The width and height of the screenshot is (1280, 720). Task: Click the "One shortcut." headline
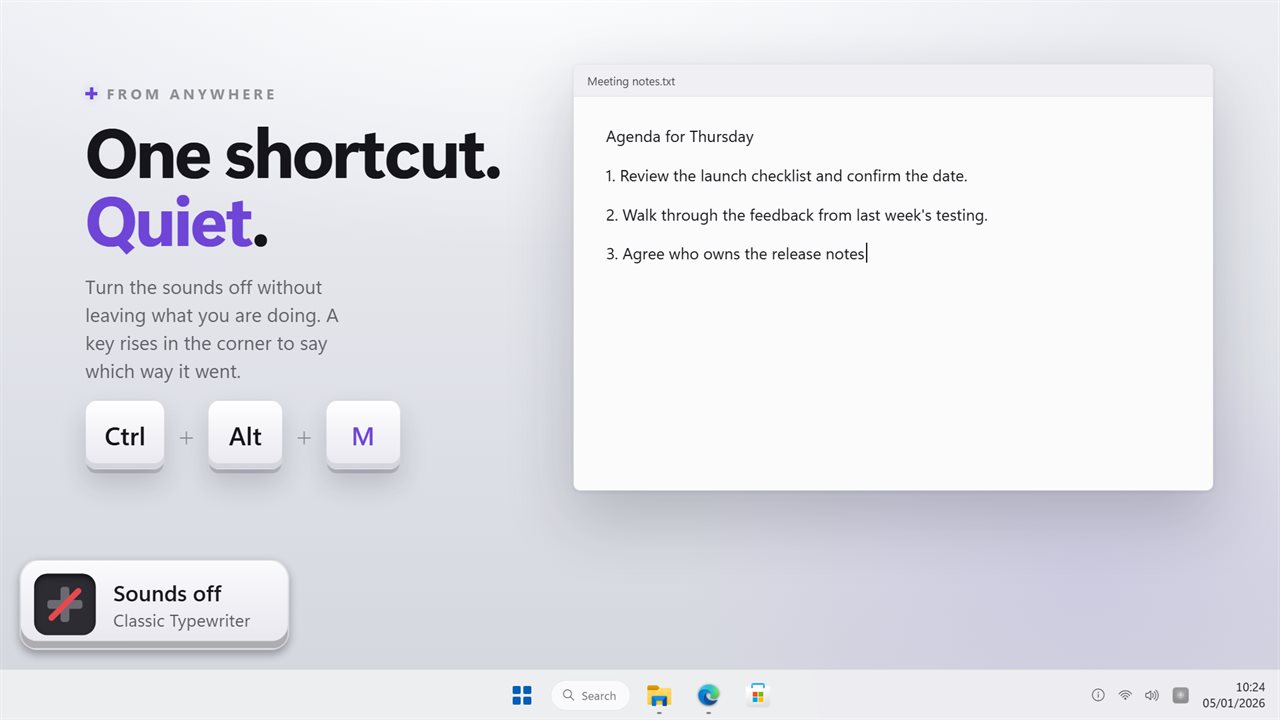click(293, 155)
